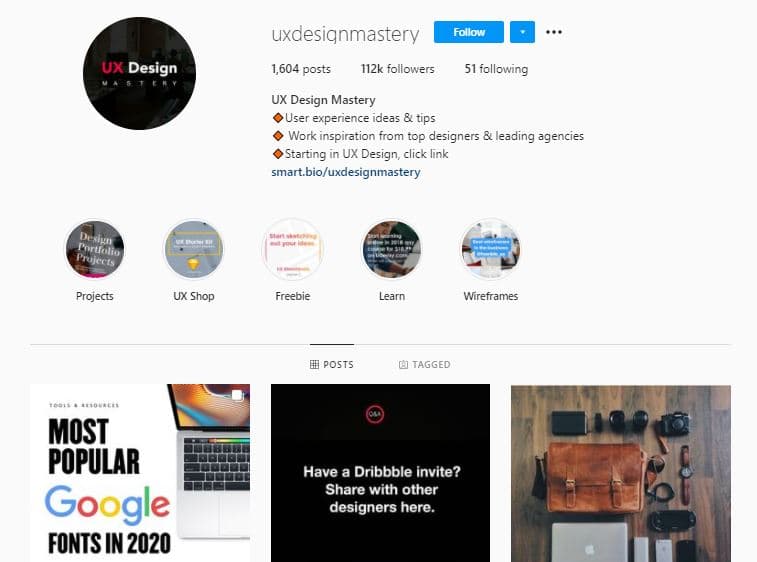Open the Projects story highlight circle
This screenshot has width=757, height=562.
click(x=95, y=249)
